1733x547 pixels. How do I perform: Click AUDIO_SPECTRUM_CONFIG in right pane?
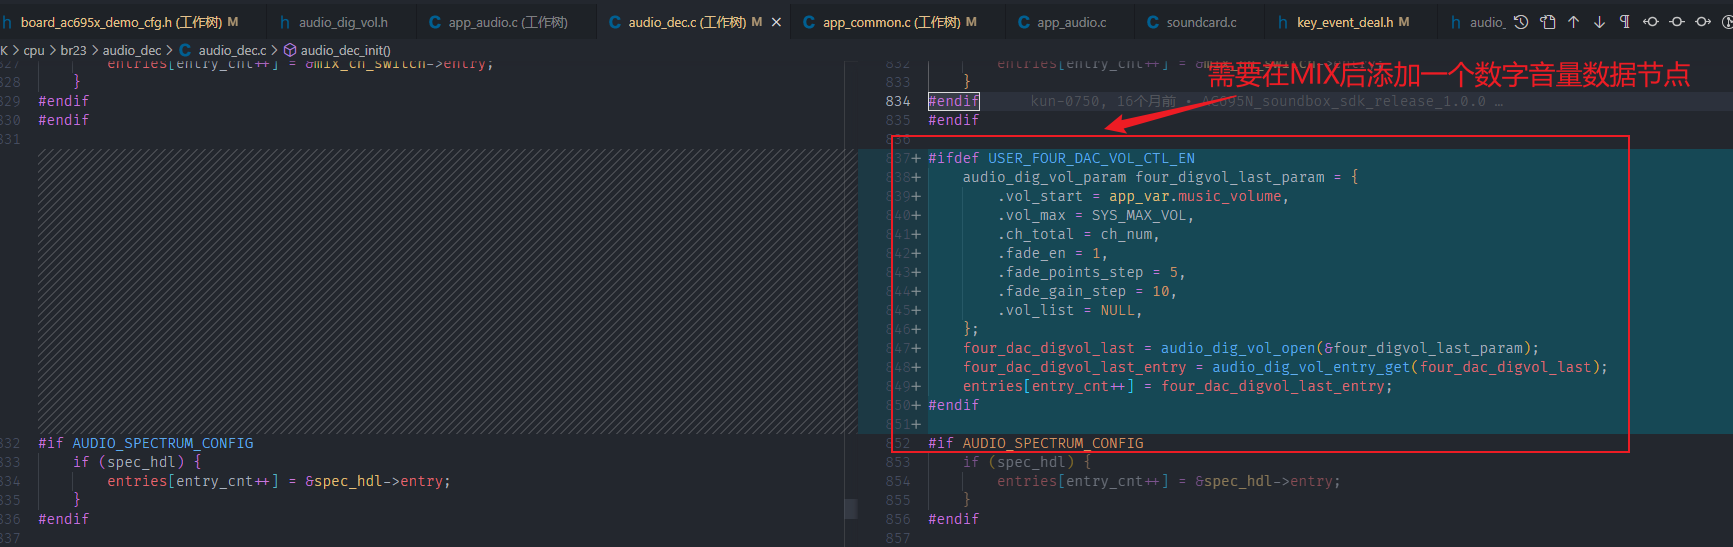[x=1053, y=443]
